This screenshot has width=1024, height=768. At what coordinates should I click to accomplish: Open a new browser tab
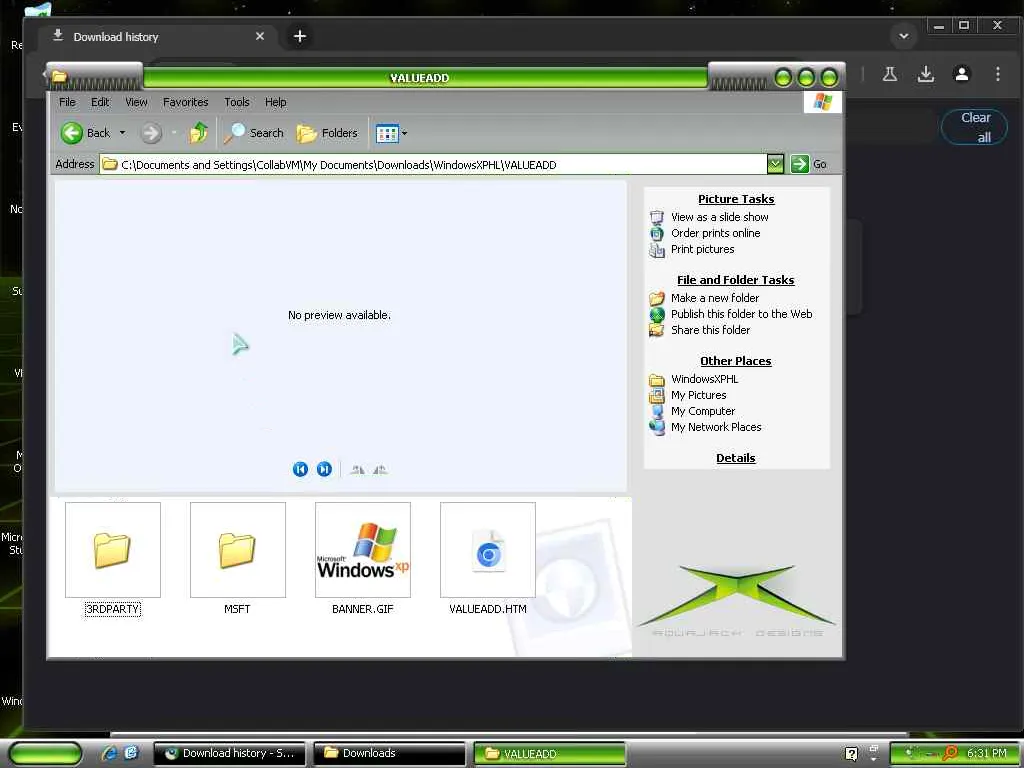300,37
